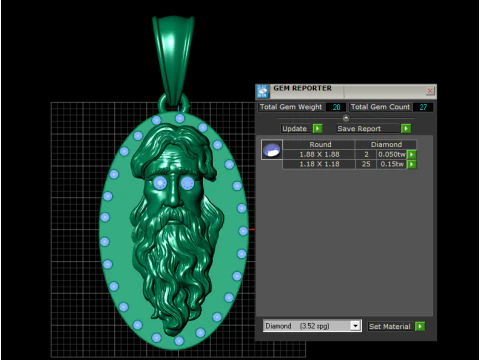This screenshot has width=480, height=360.
Task: Close the Gem Reporter panel
Action: click(x=430, y=90)
